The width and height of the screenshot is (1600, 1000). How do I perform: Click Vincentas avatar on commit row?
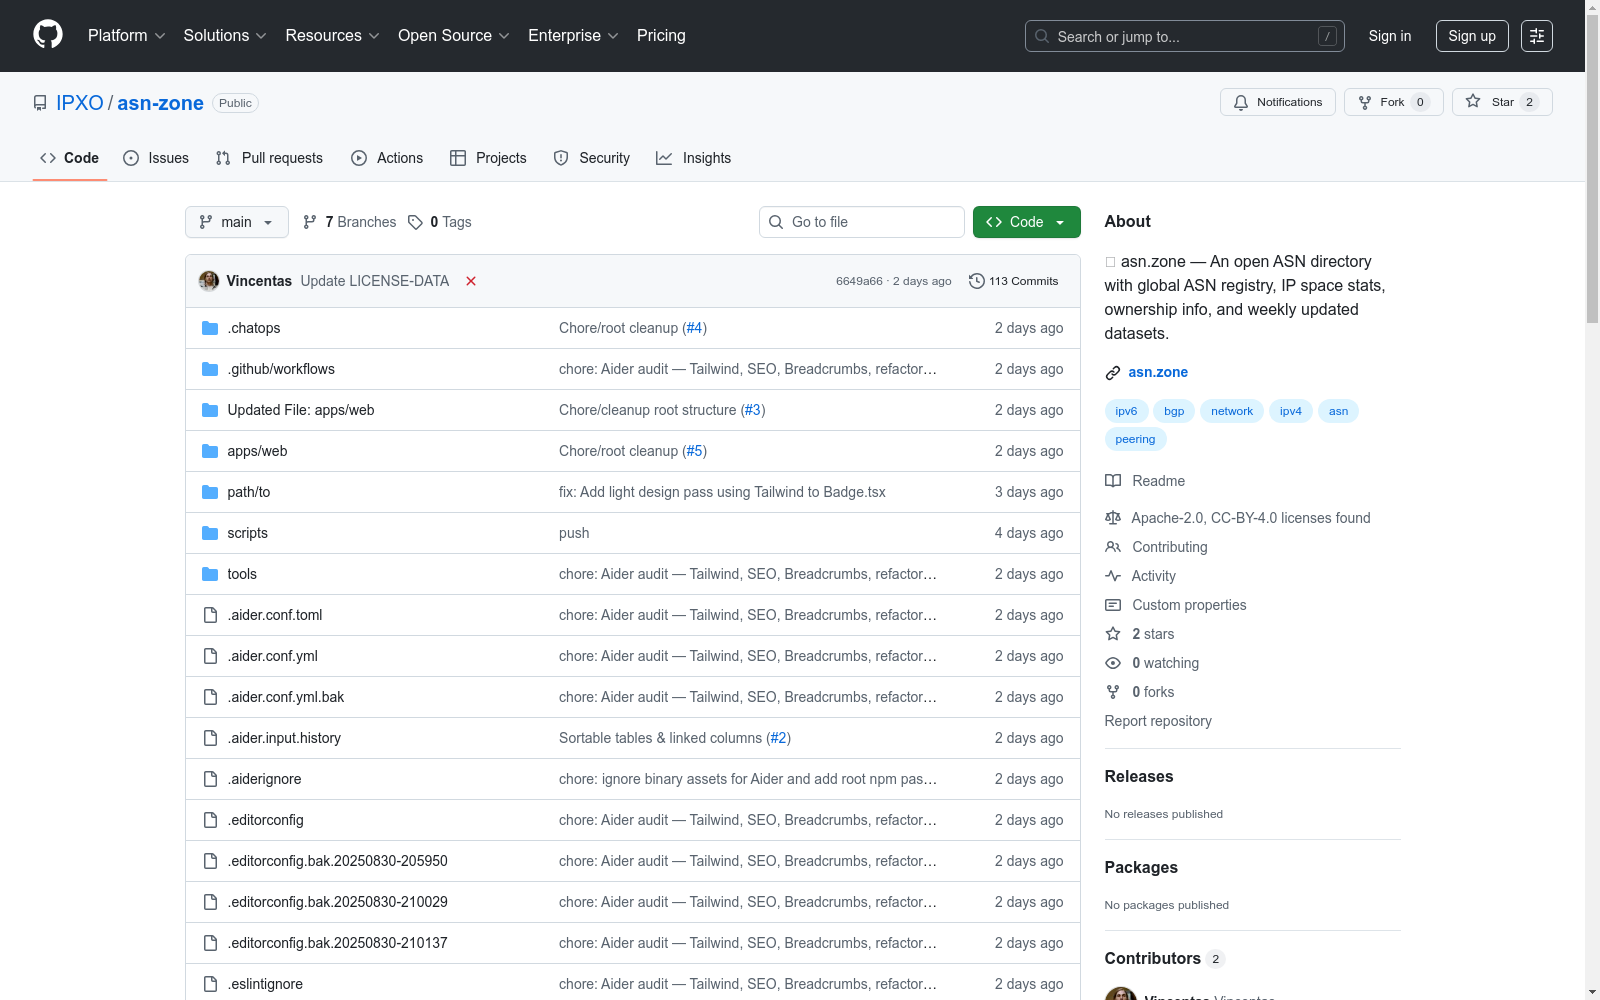(209, 281)
